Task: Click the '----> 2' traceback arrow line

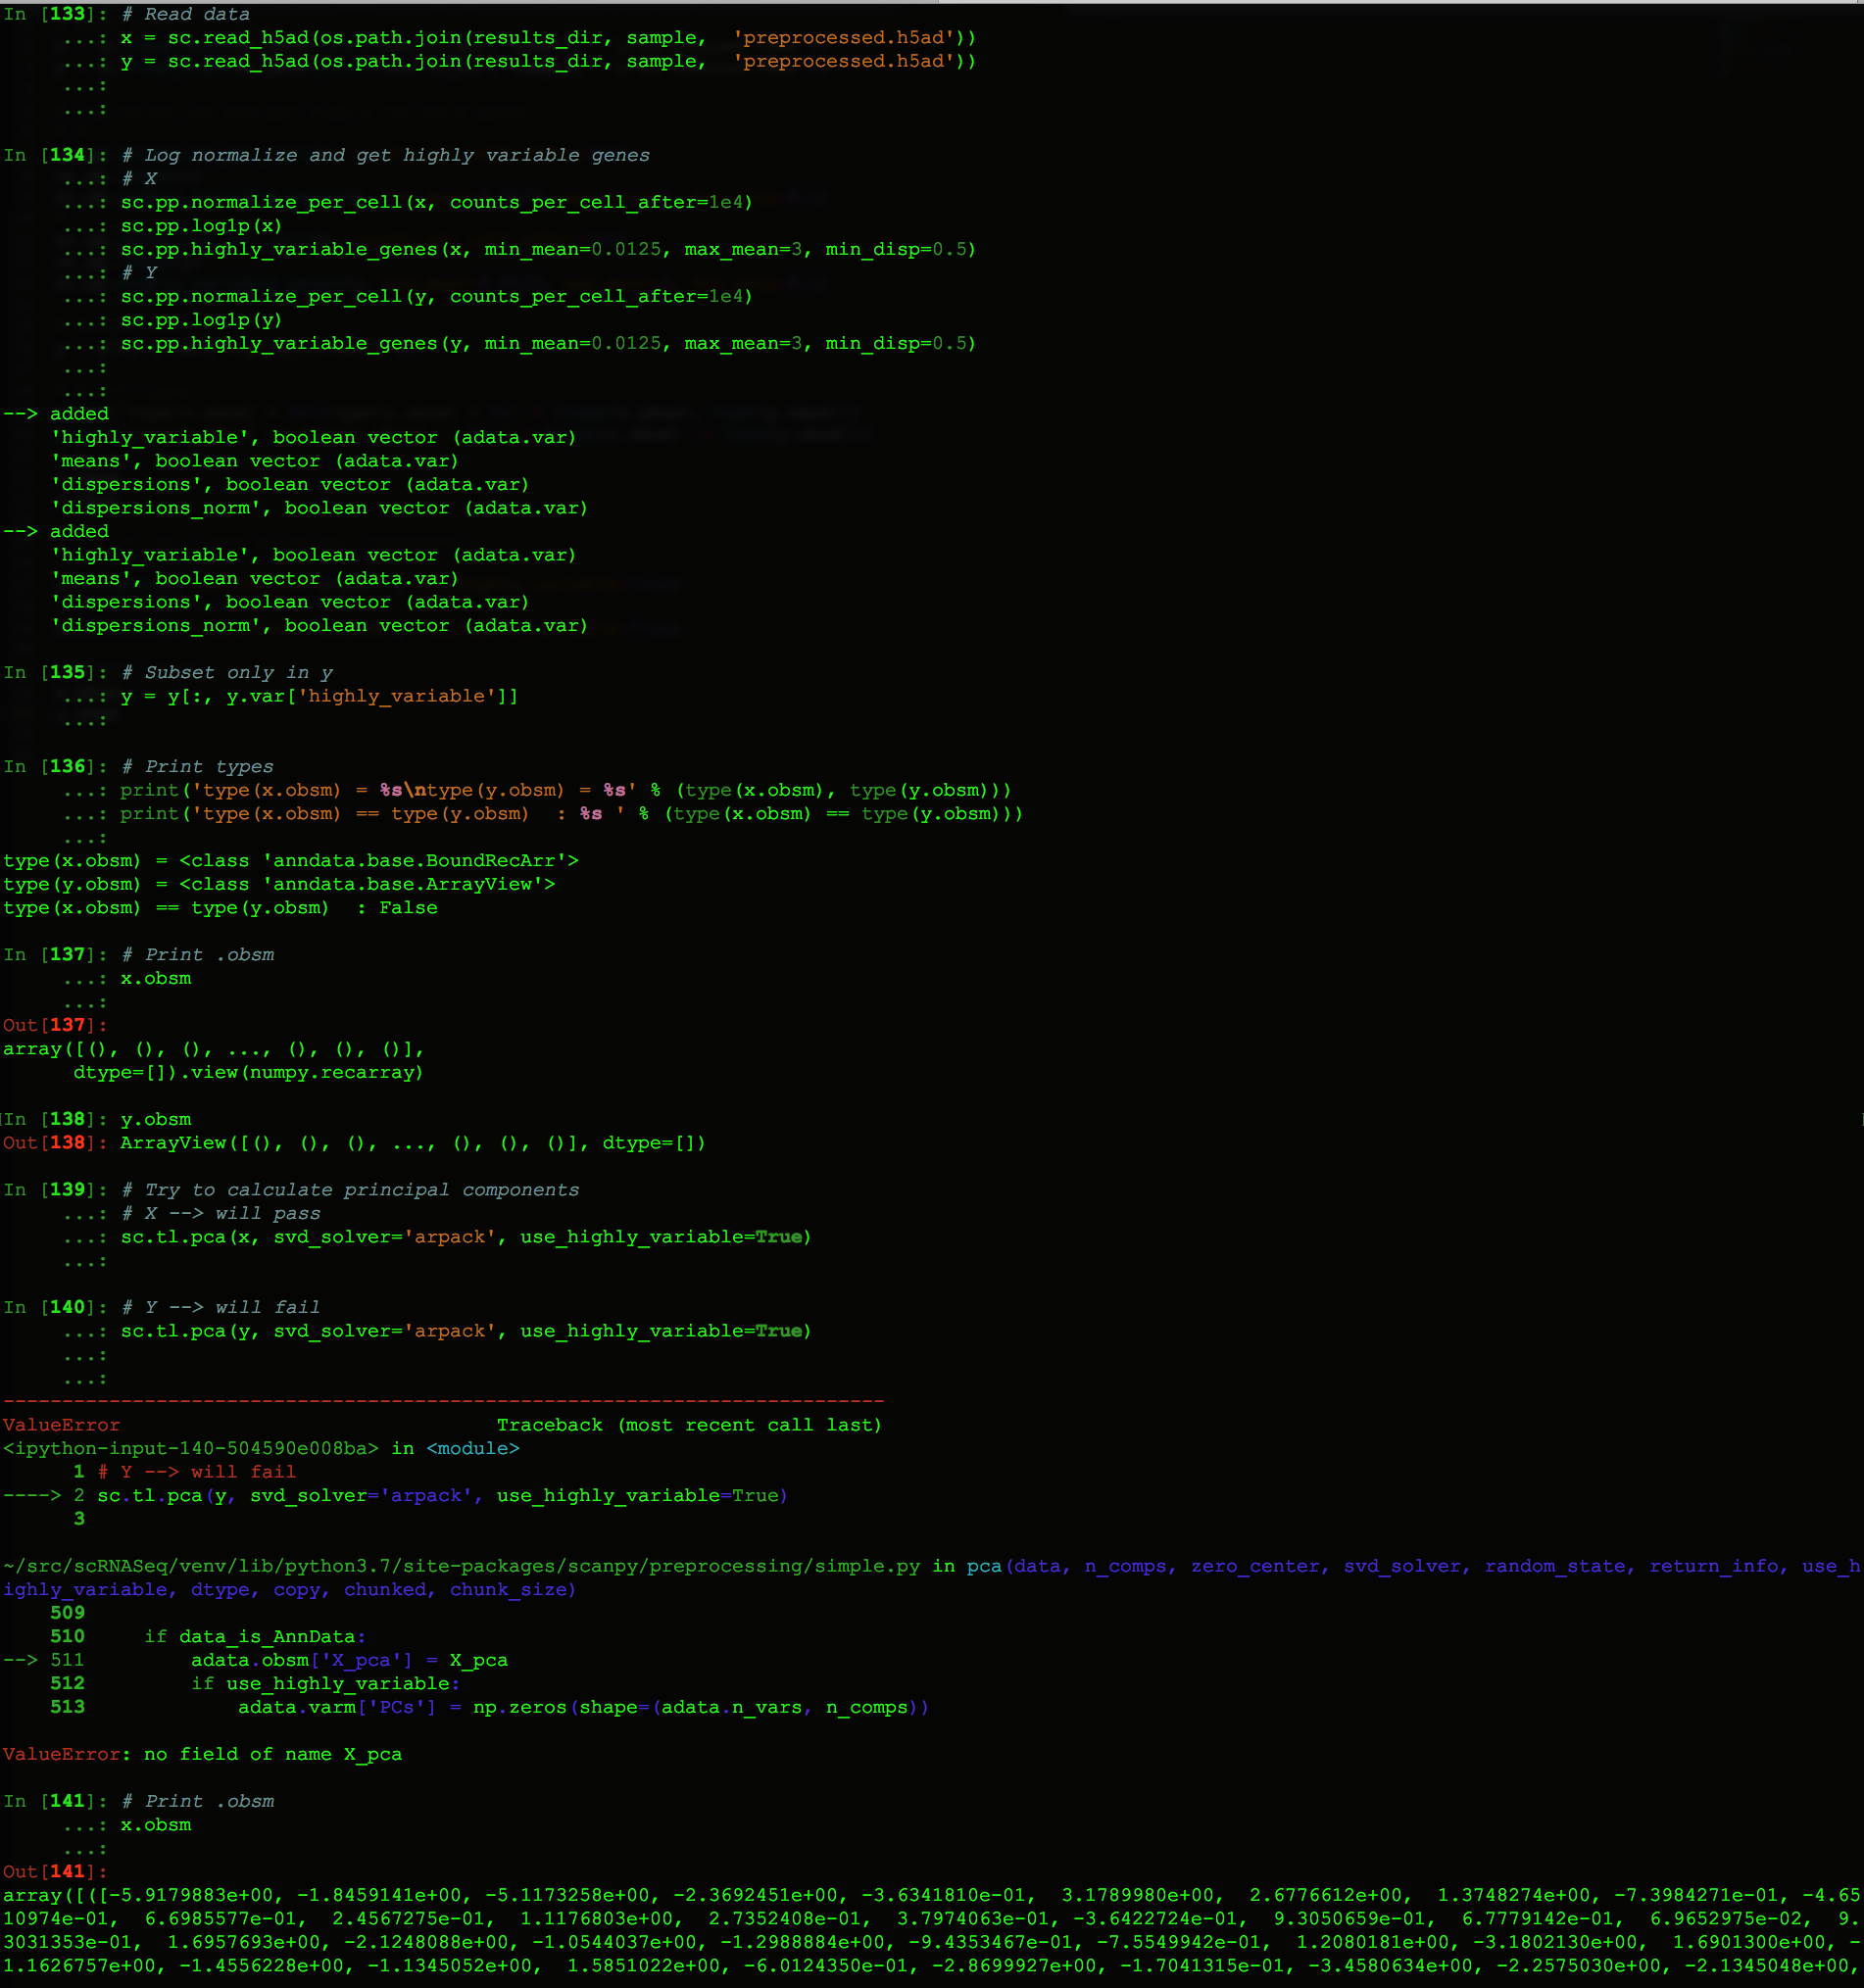Action: click(x=45, y=1495)
